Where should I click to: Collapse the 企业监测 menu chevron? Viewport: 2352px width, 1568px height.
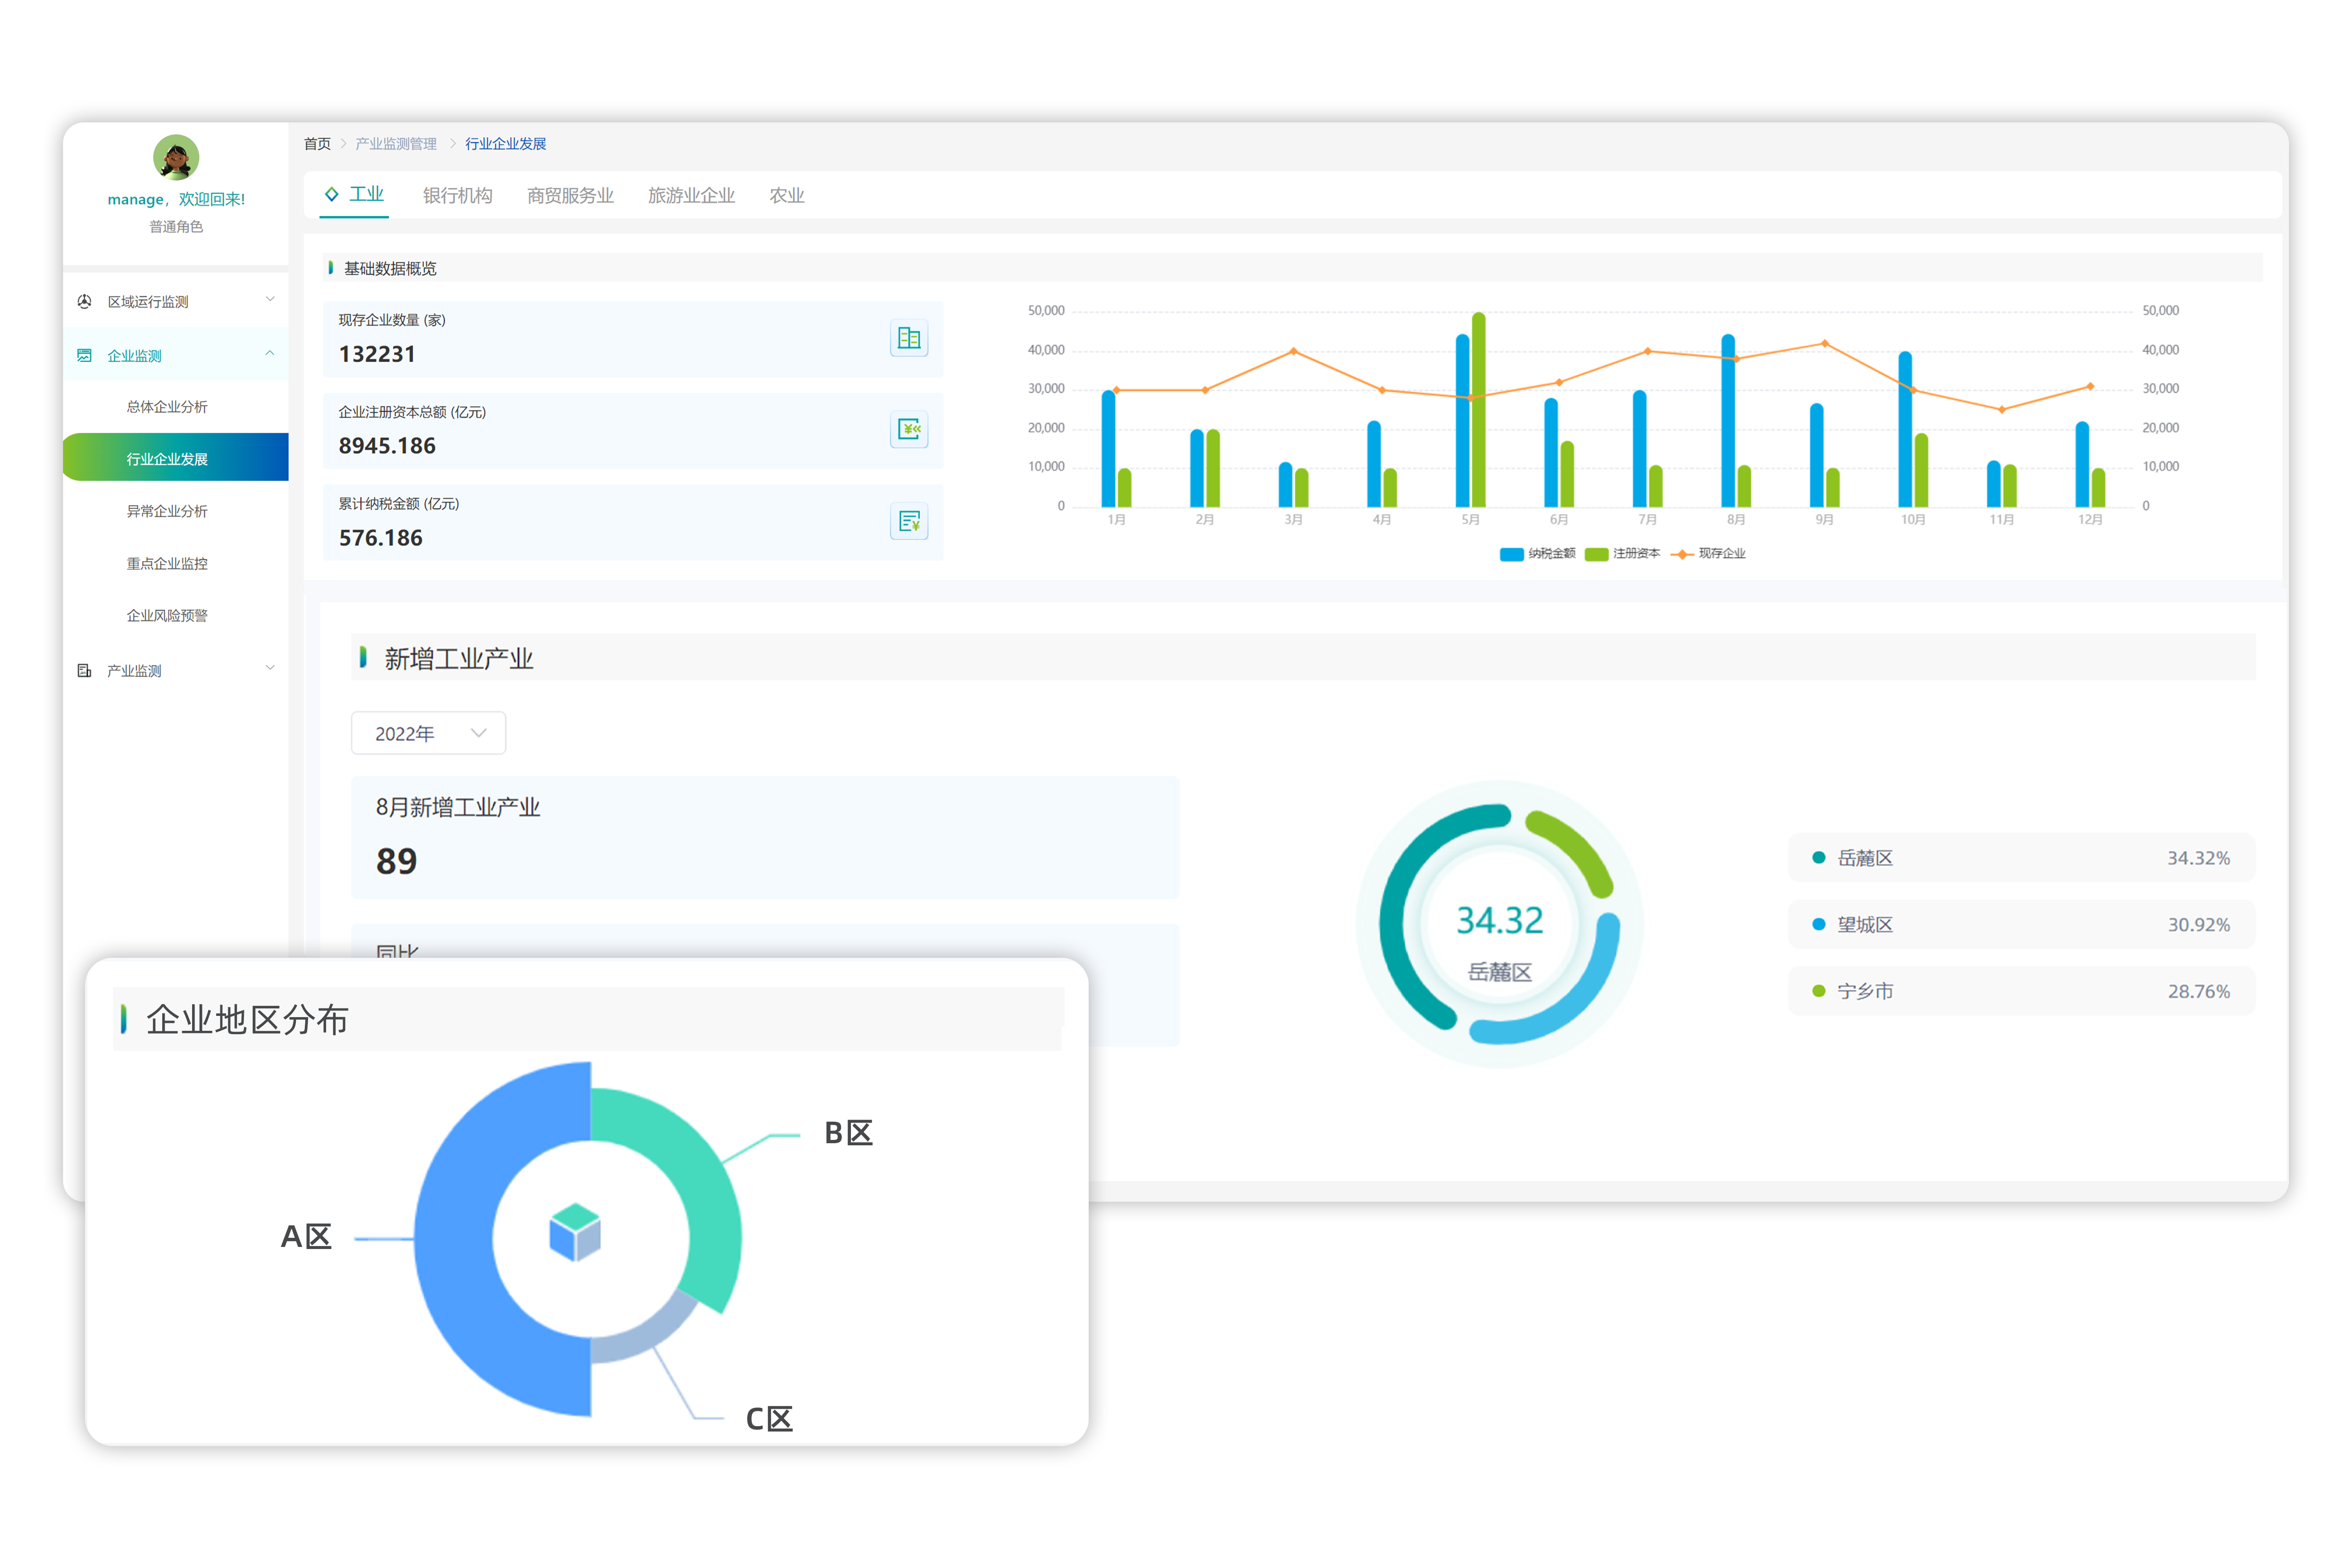[270, 354]
